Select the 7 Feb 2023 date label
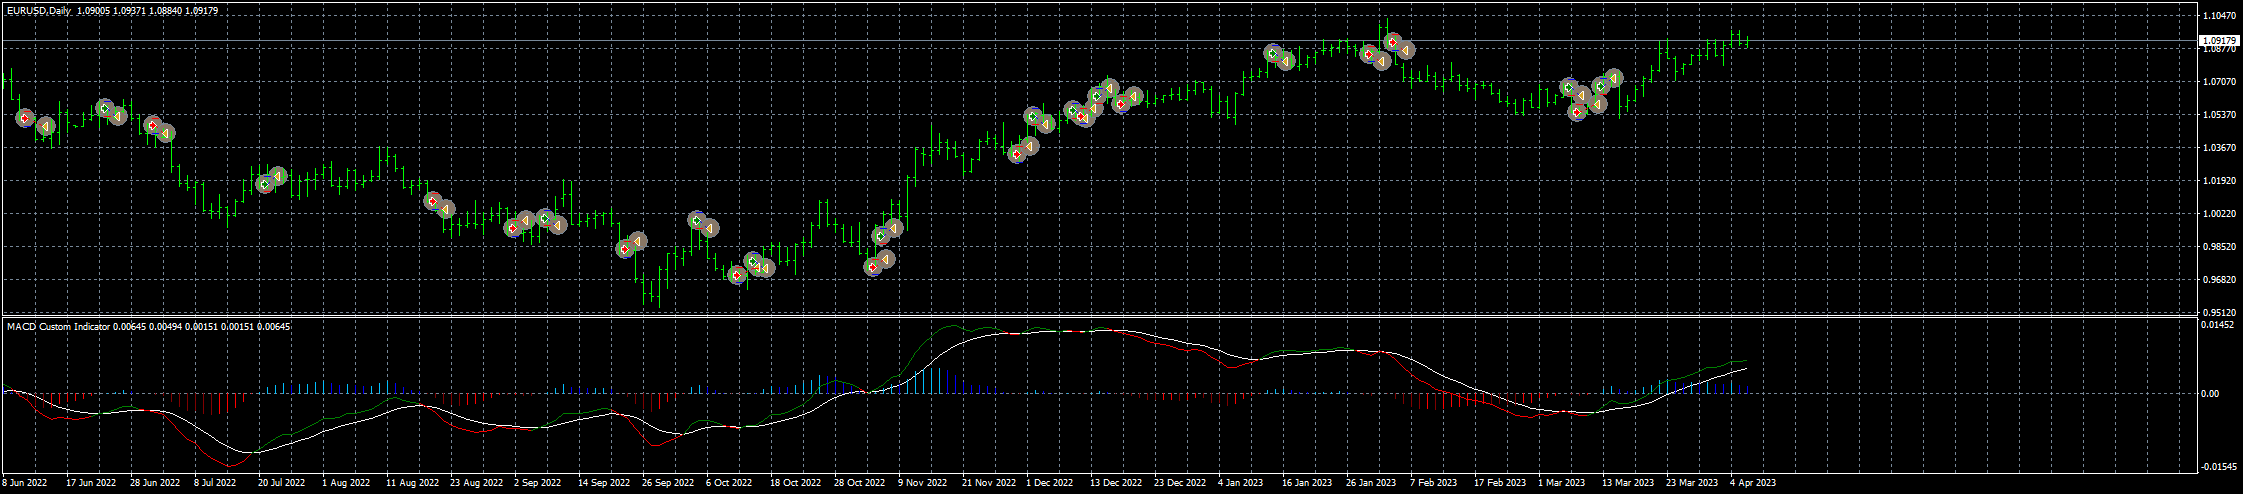The height and width of the screenshot is (494, 2243). pyautogui.click(x=1433, y=483)
